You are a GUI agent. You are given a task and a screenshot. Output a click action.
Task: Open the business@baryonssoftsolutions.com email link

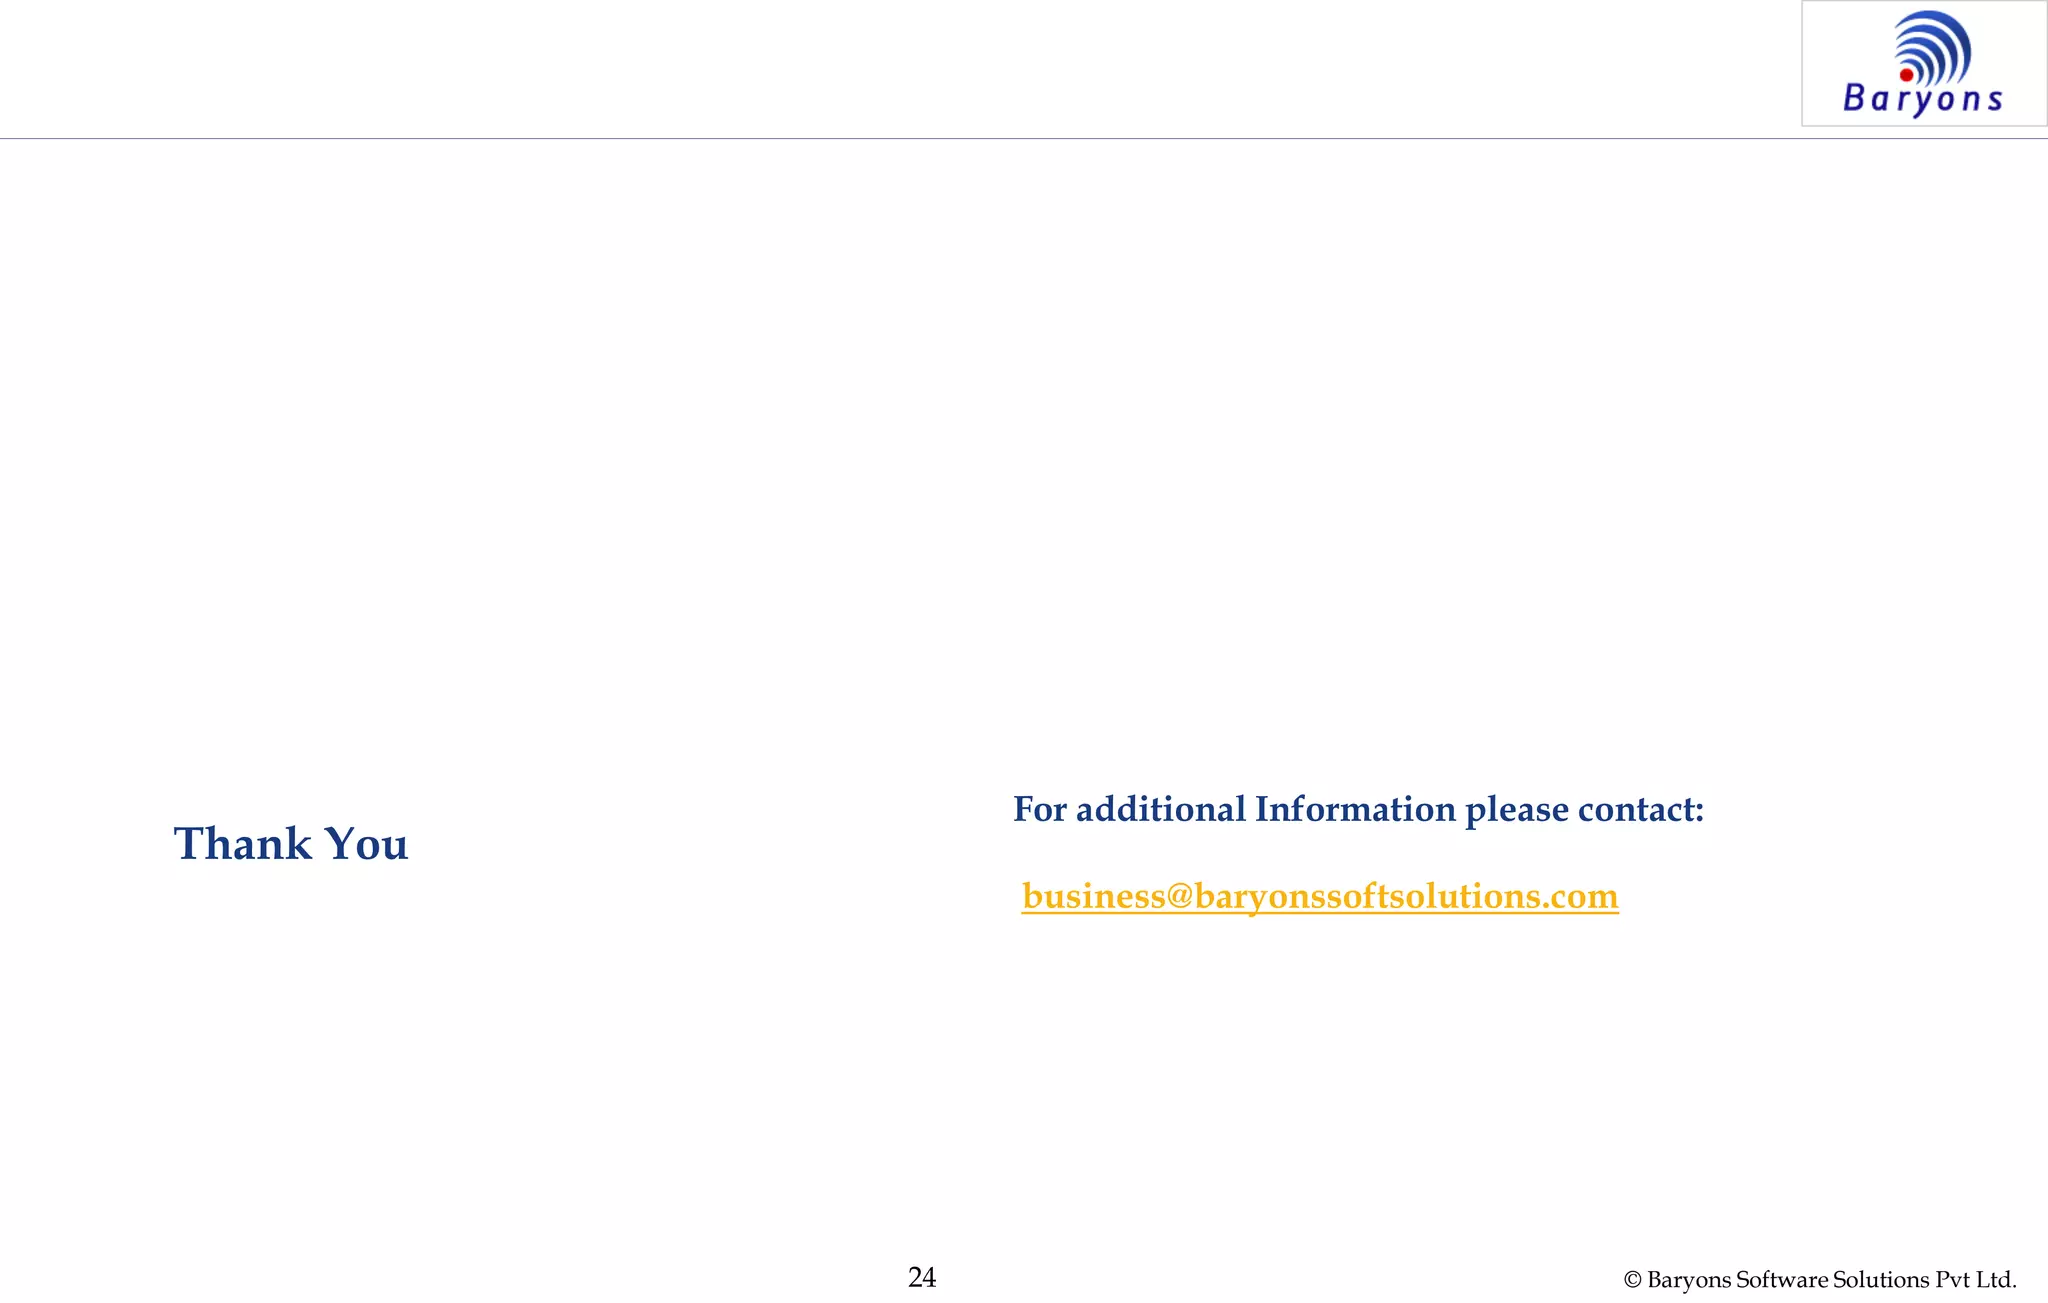coord(1320,896)
